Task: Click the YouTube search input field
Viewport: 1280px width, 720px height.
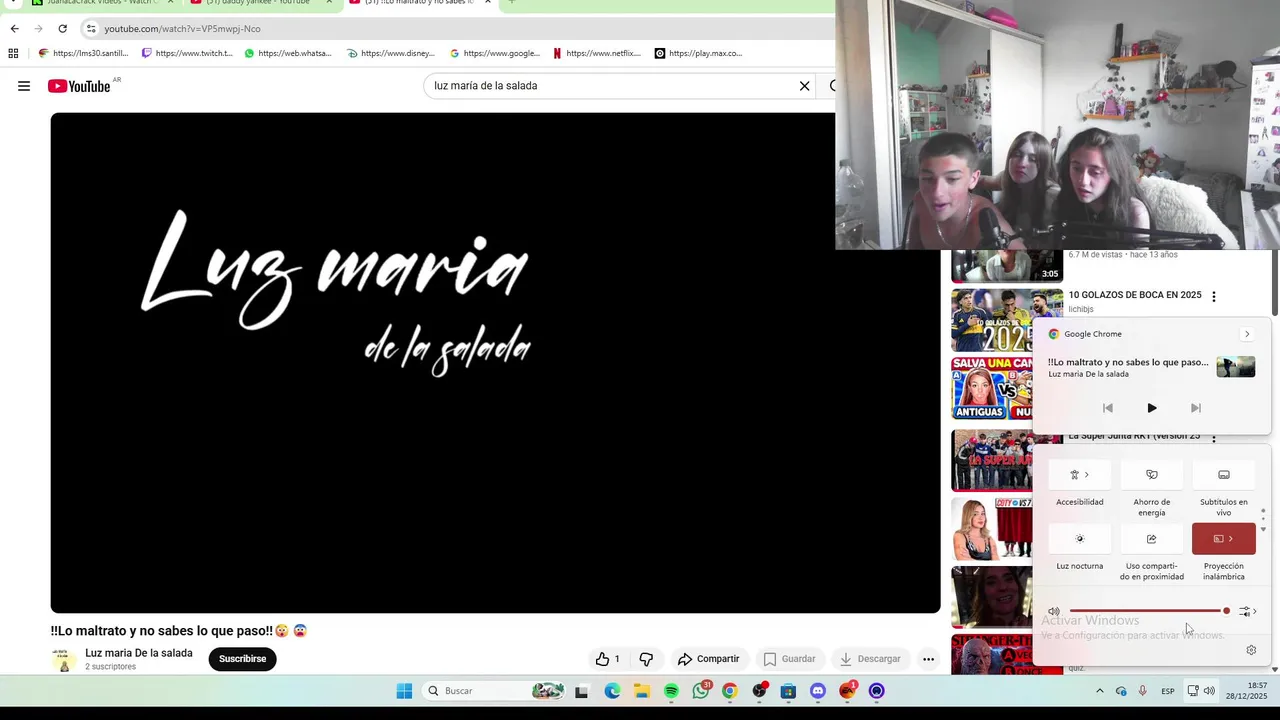Action: coord(610,86)
